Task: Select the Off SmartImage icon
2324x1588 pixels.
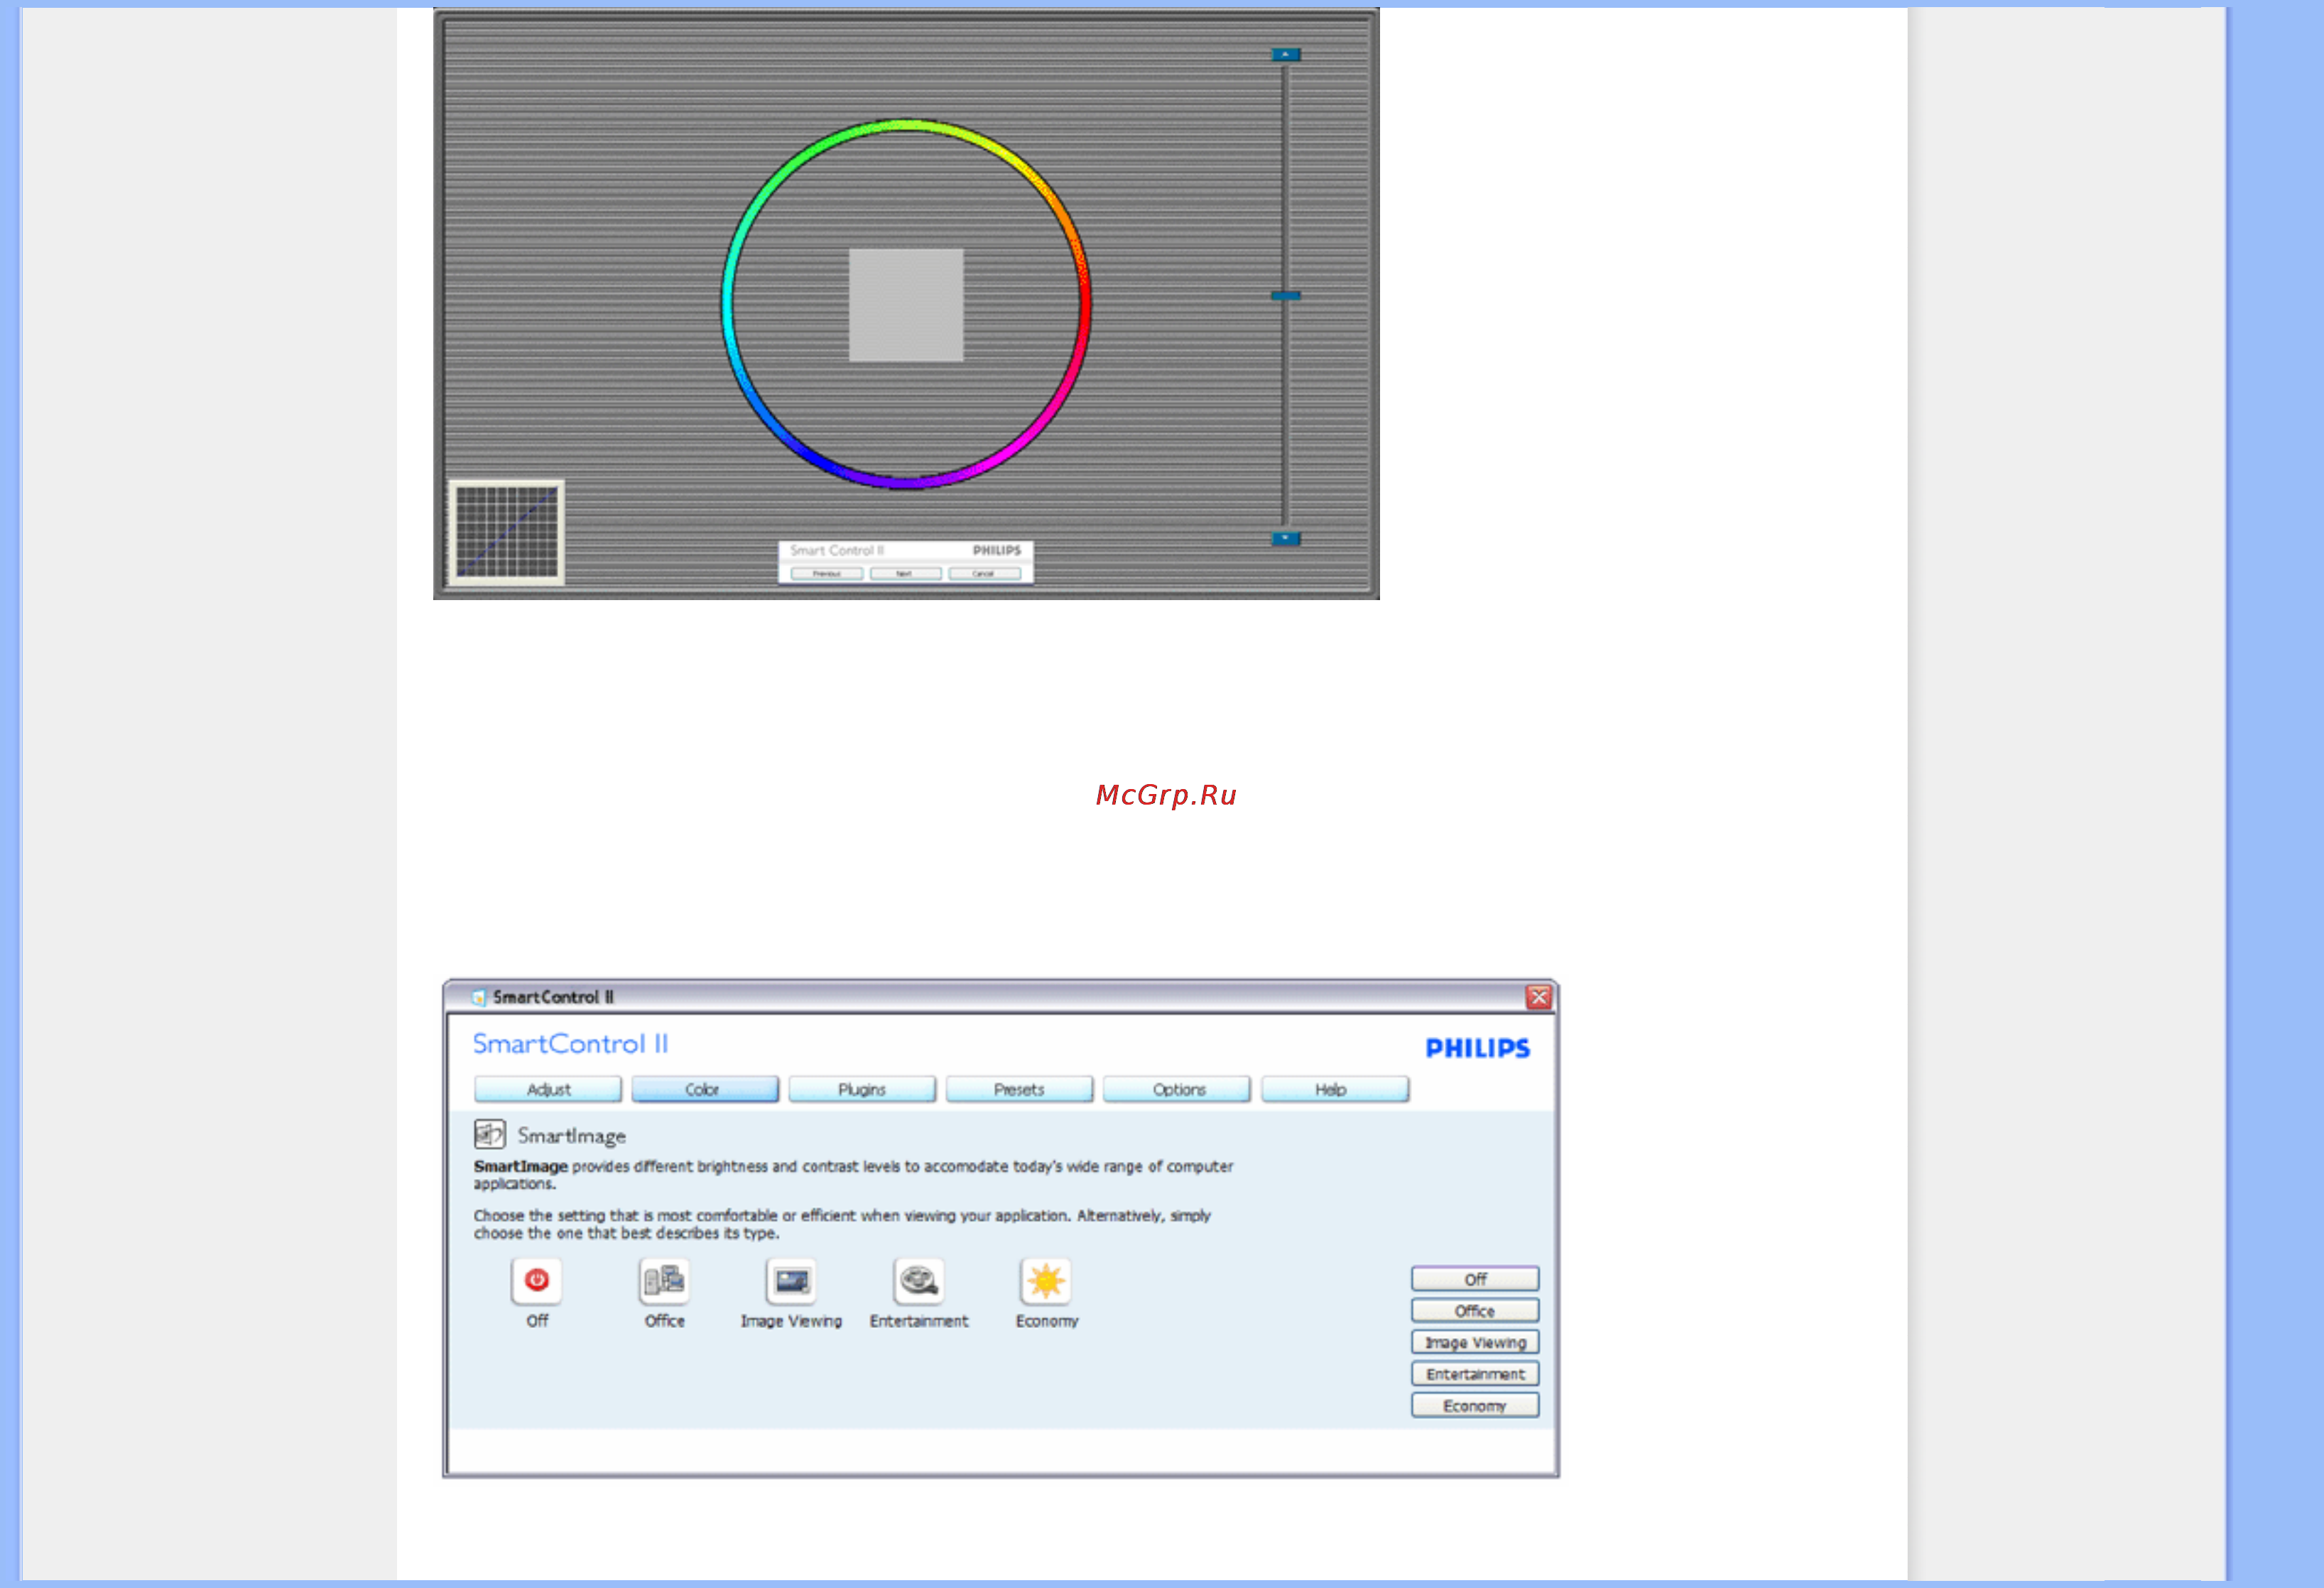Action: pyautogui.click(x=536, y=1281)
